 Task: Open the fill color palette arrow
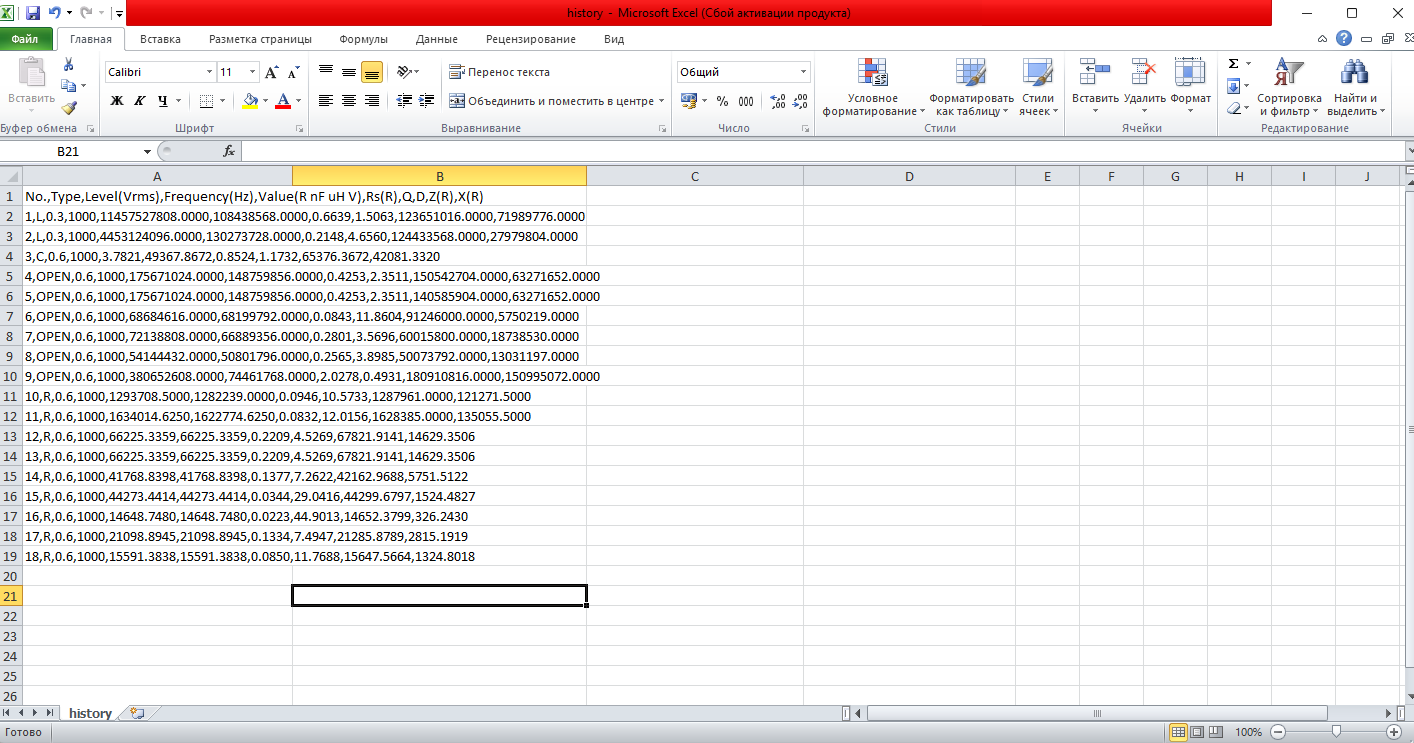pyautogui.click(x=264, y=101)
